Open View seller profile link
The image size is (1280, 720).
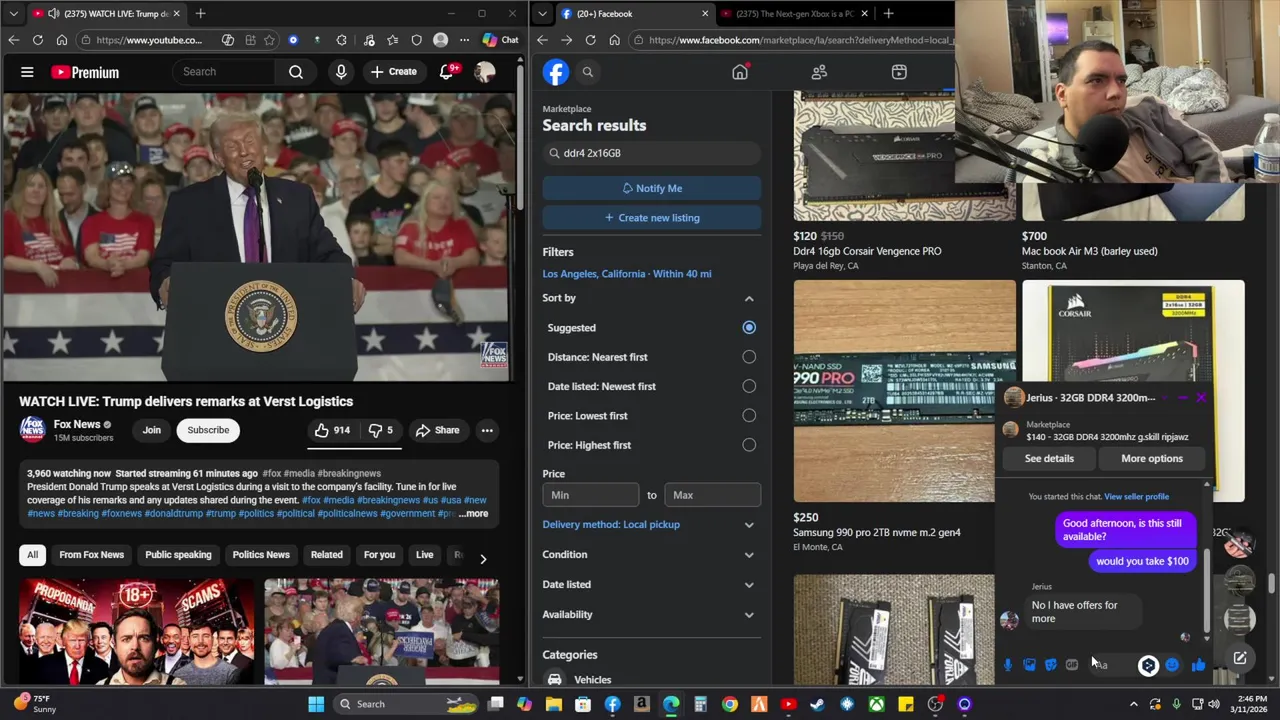(x=1136, y=497)
